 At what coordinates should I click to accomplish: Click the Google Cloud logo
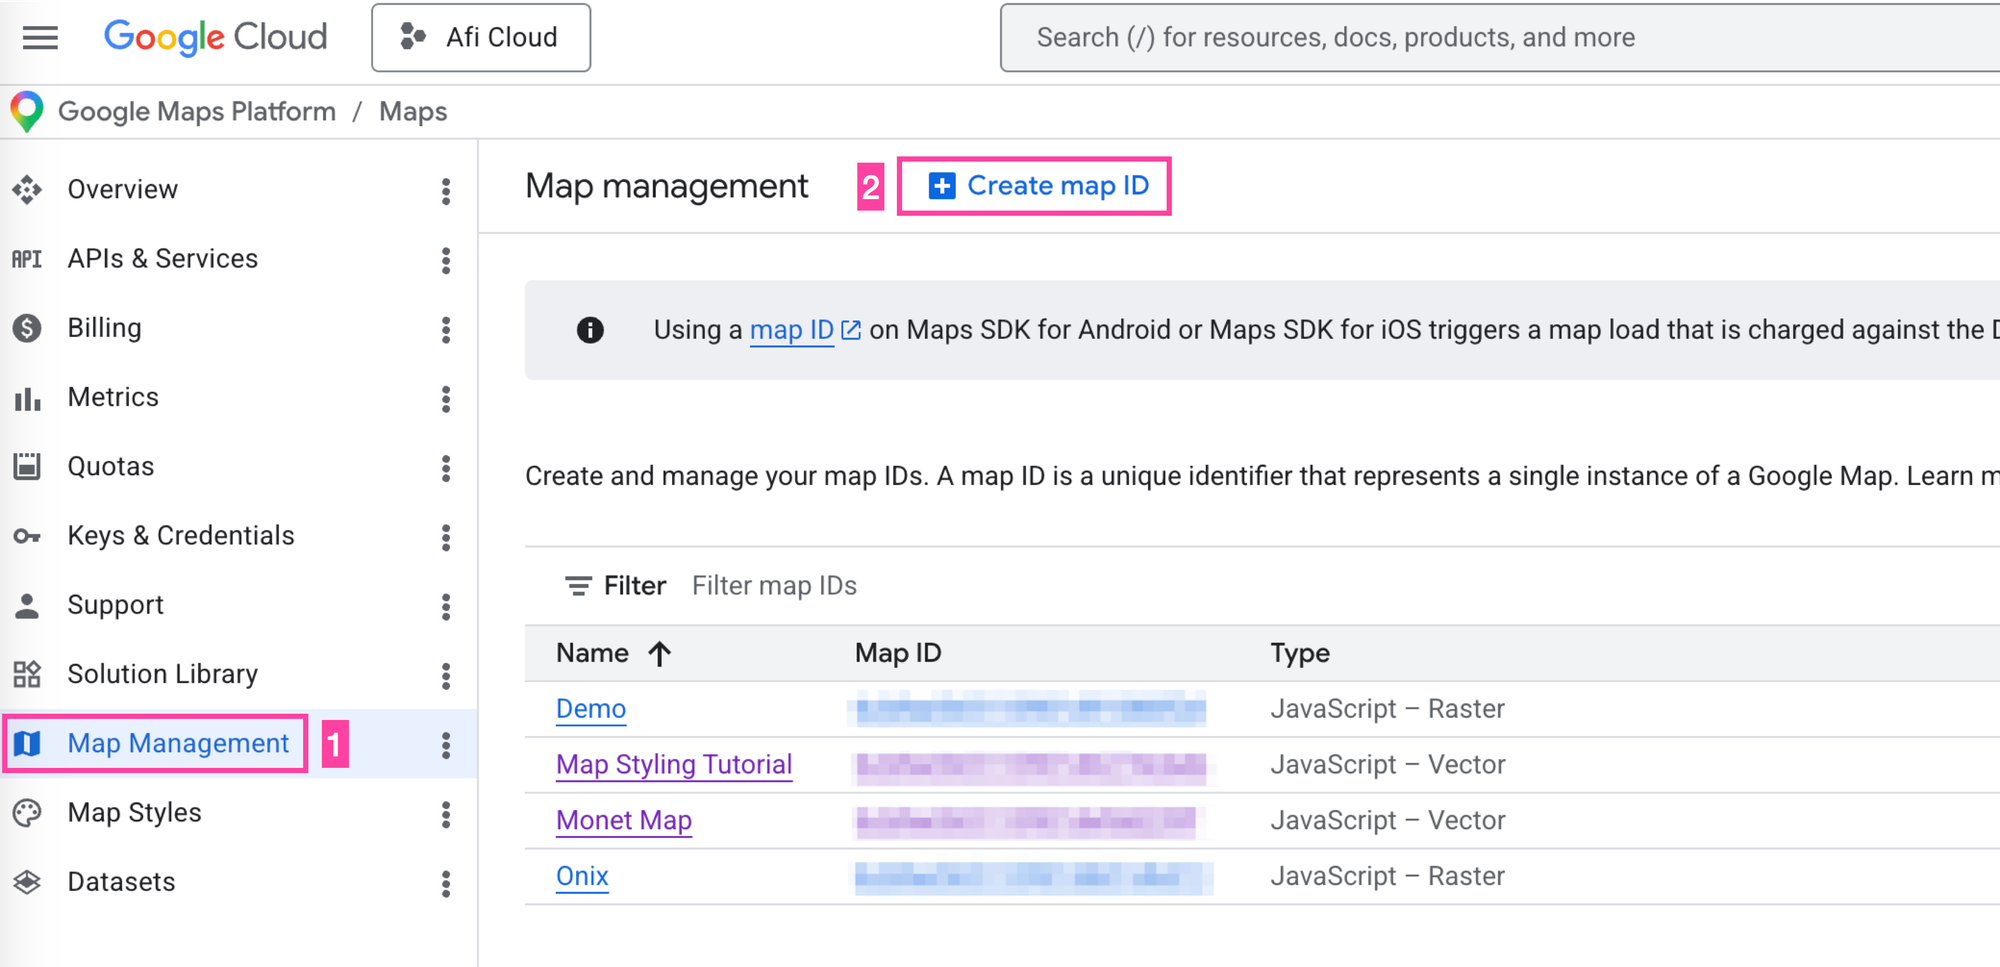(216, 37)
